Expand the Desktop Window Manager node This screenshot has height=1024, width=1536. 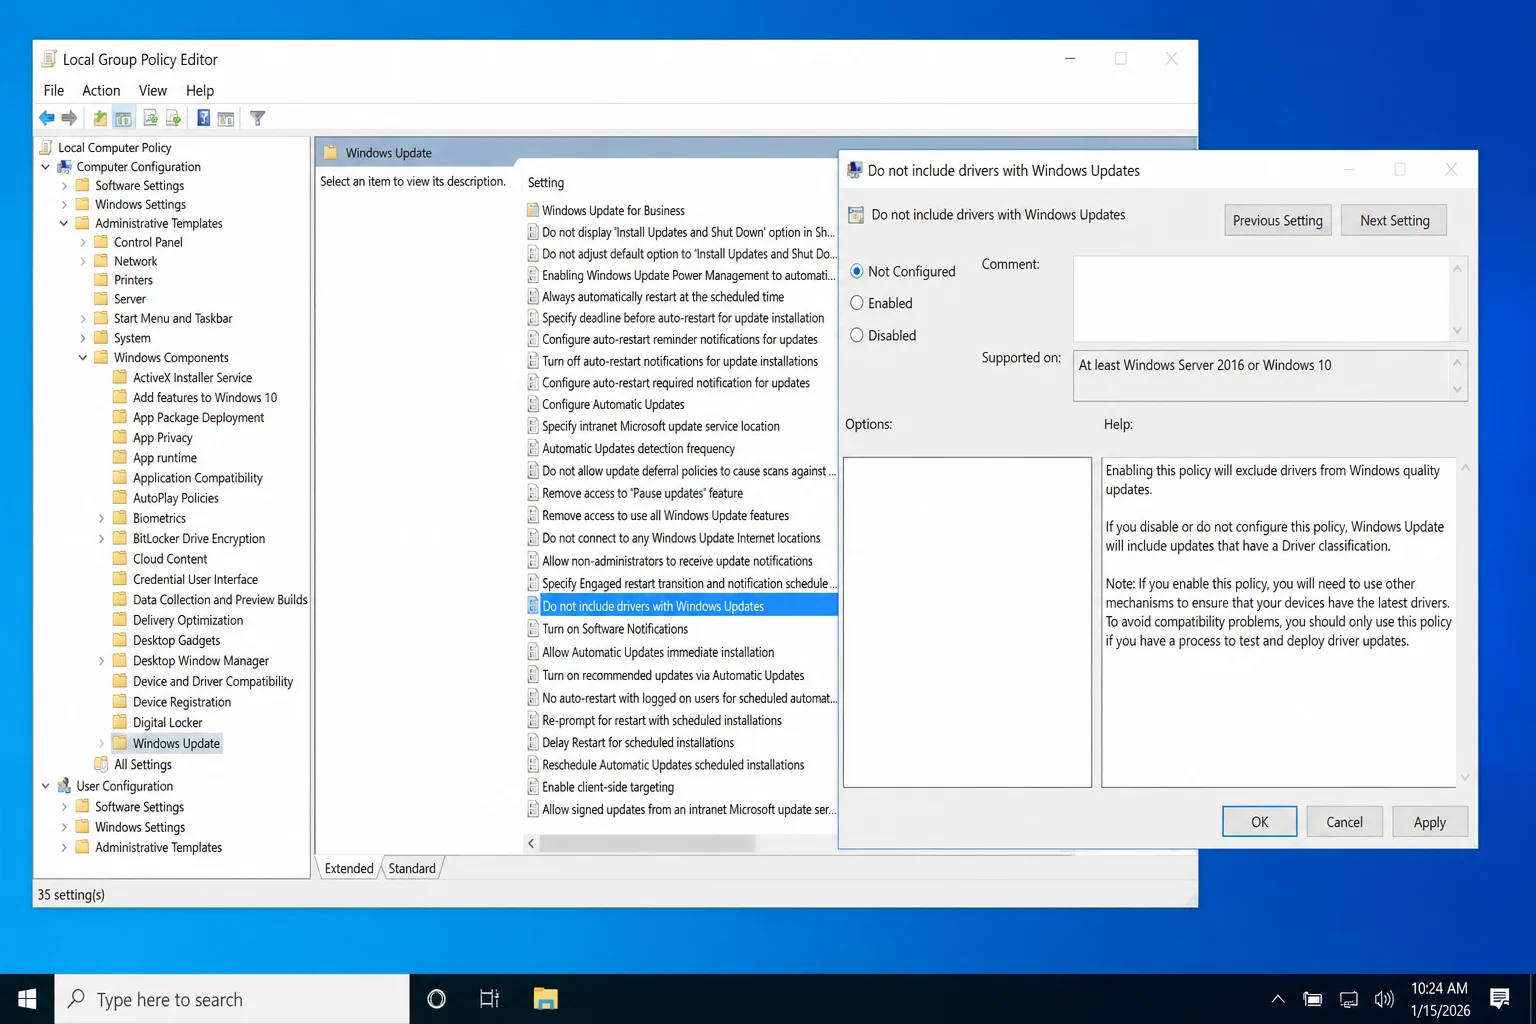[102, 661]
